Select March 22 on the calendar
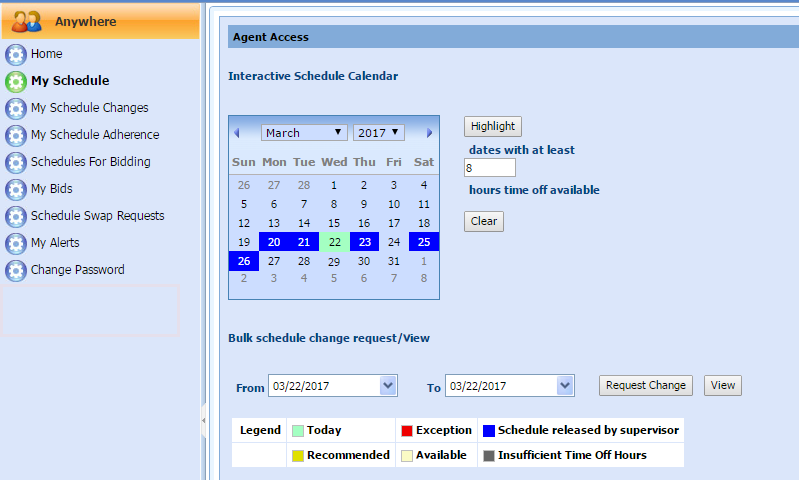 tap(334, 242)
